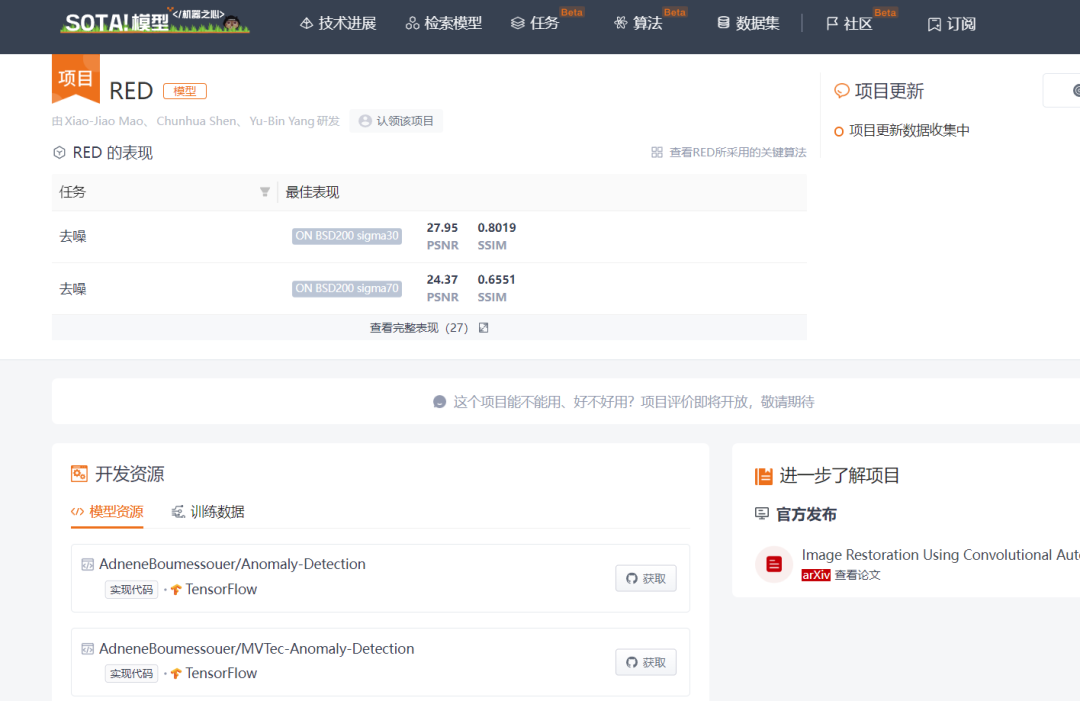Viewport: 1080px width, 701px height.
Task: Click the orange 项目 ribbon badge
Action: 76,79
